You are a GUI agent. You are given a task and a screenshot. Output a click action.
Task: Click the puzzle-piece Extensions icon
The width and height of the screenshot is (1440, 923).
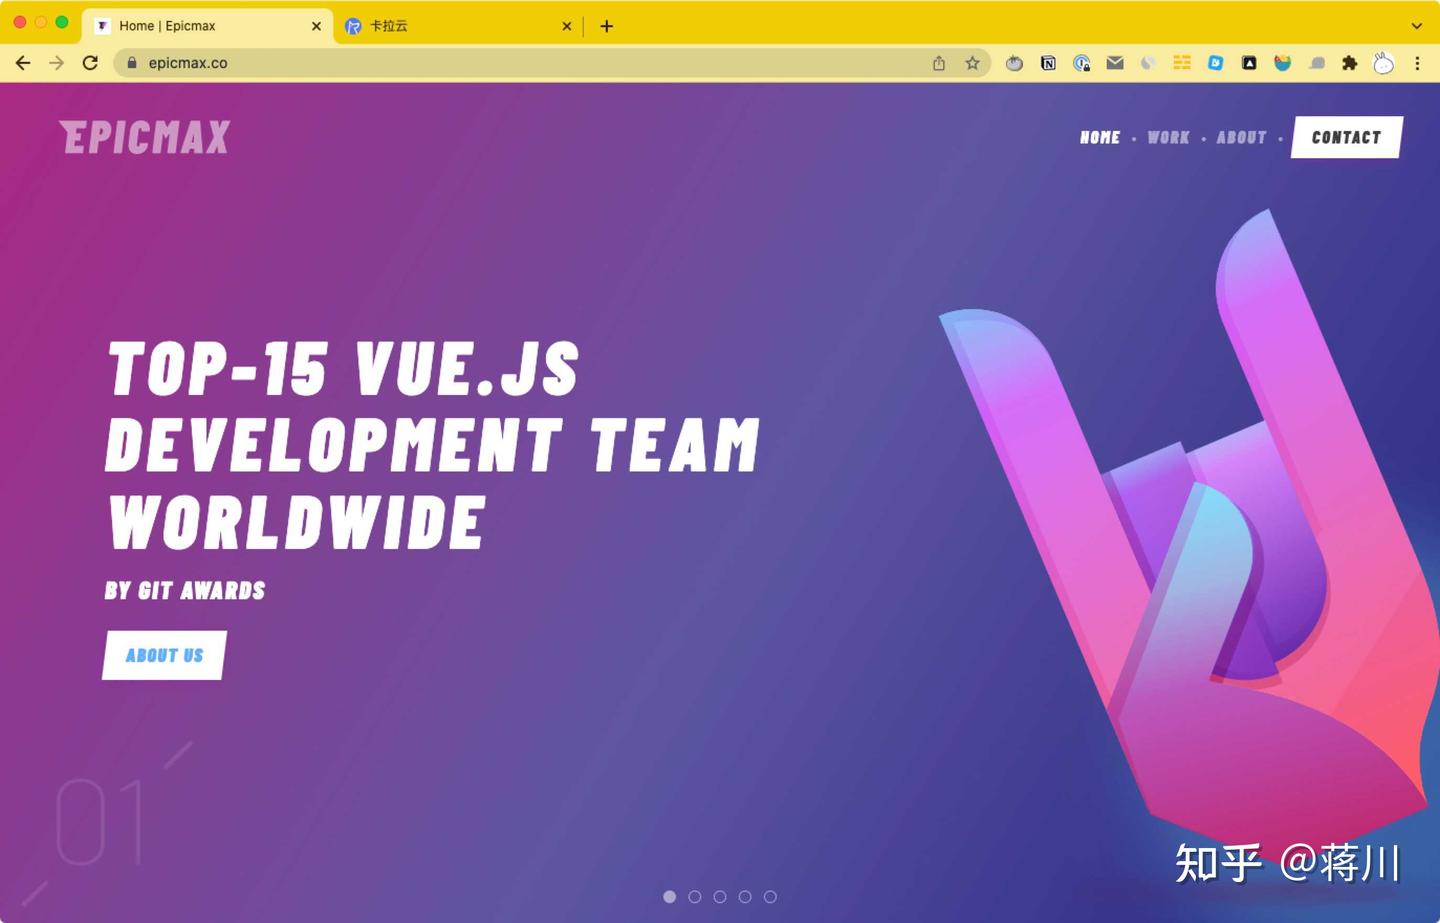(1349, 62)
